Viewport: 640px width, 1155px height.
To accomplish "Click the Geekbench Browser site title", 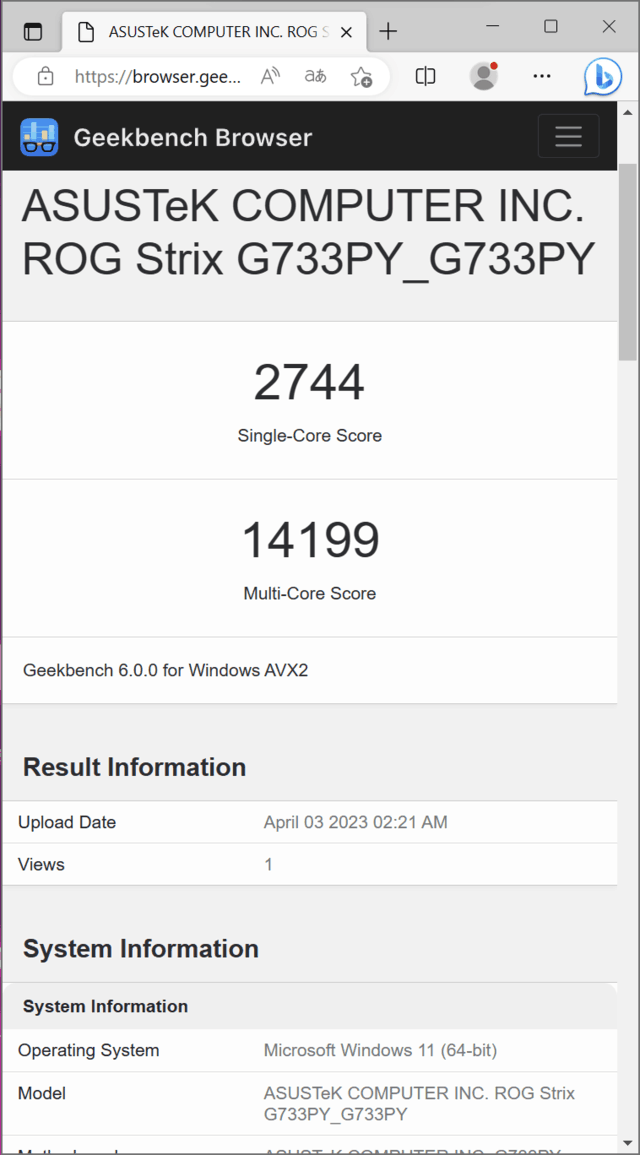I will tap(192, 138).
